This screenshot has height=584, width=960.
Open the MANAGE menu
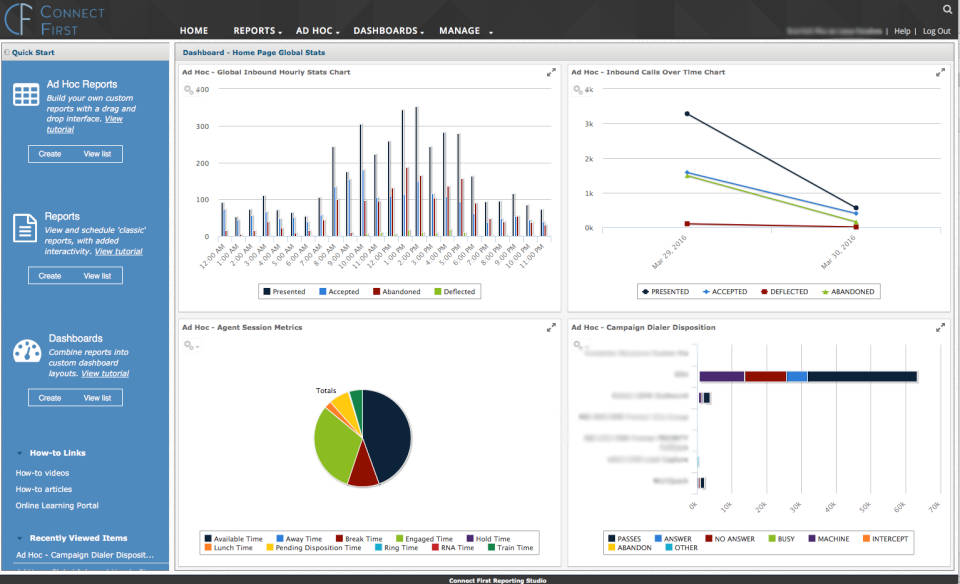point(465,31)
